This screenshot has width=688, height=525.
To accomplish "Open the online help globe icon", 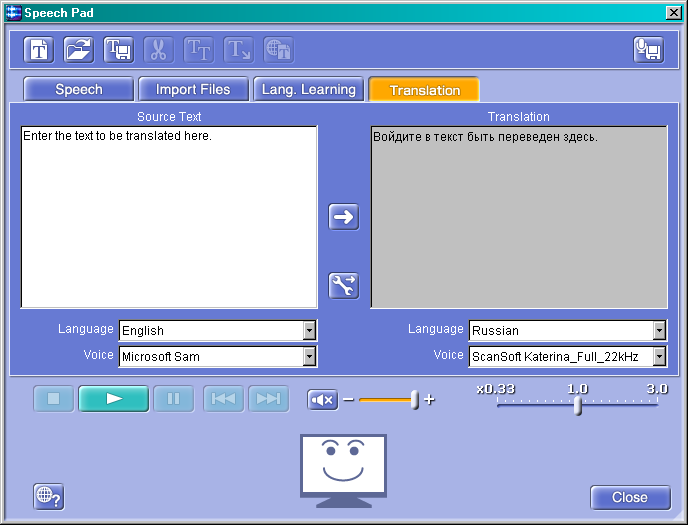I will click(x=48, y=496).
